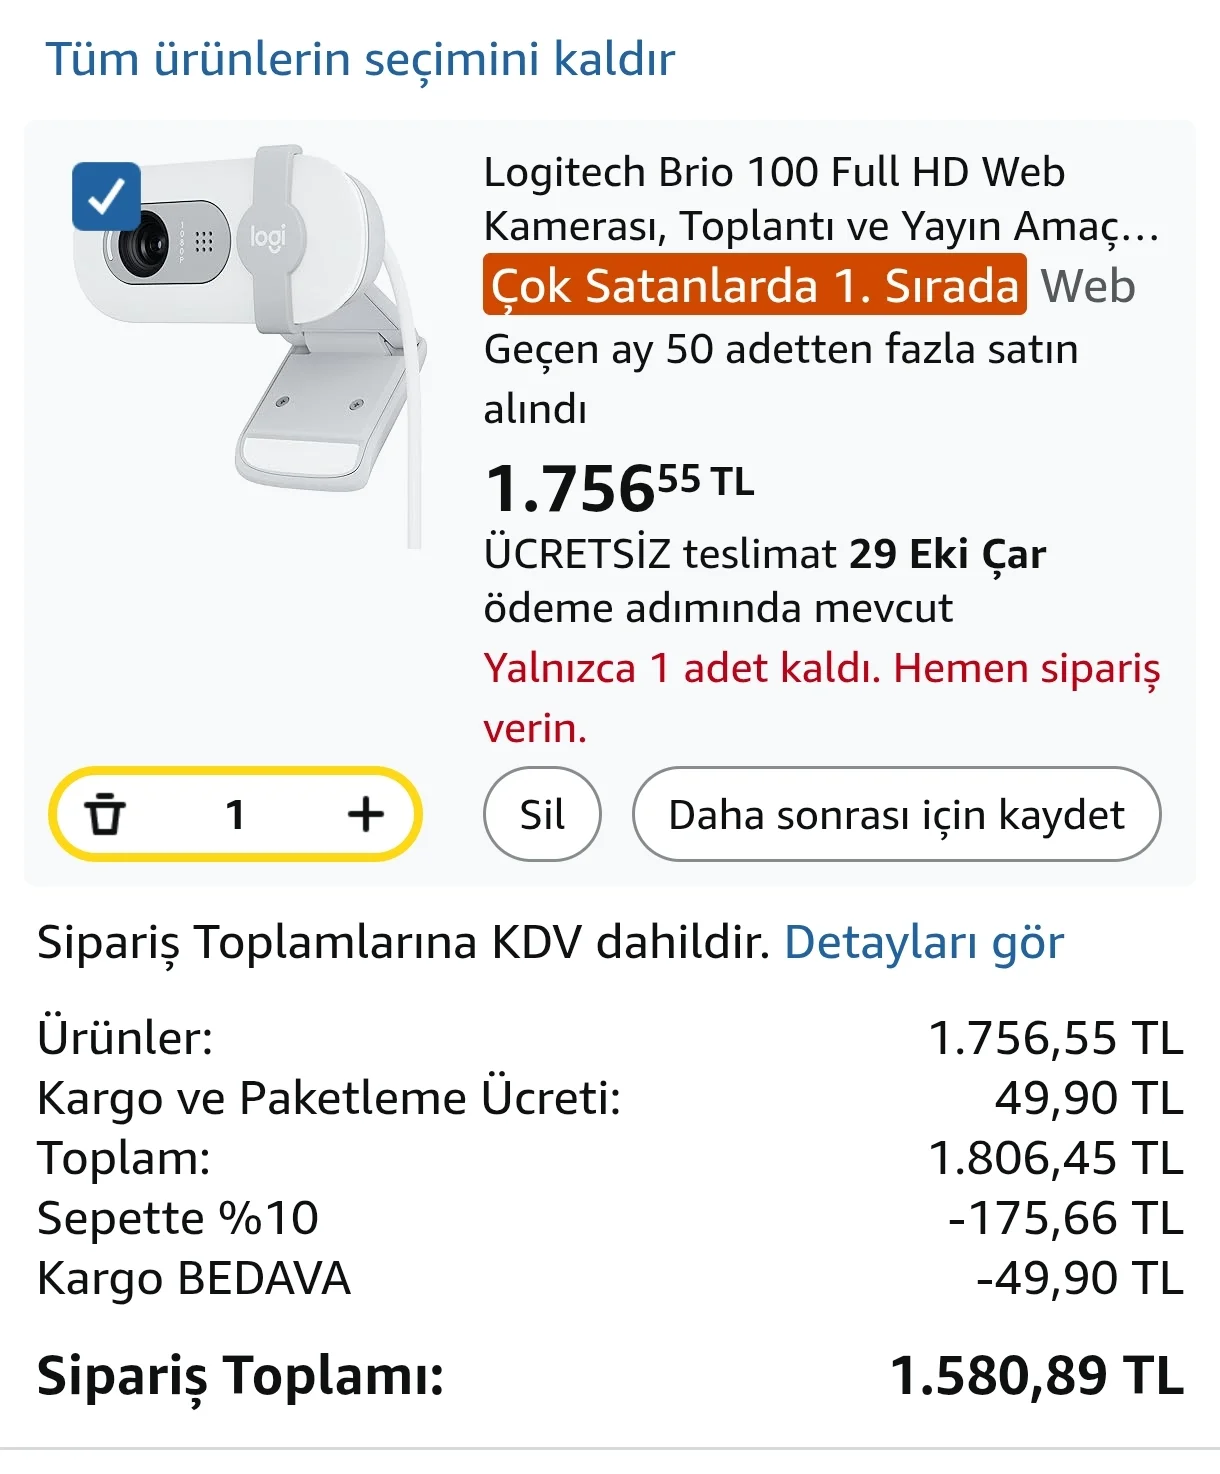Image resolution: width=1220 pixels, height=1474 pixels.
Task: Click Tüm ürünlerin seçimini kaldır link
Action: pos(360,59)
